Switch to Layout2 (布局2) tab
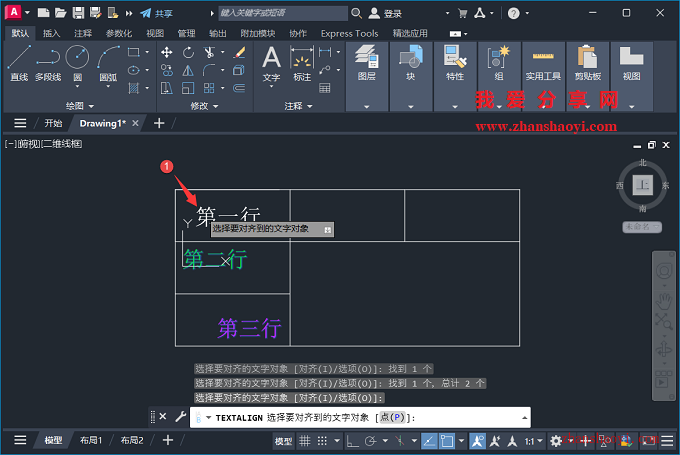Screen dimensions: 680x455 [x=131, y=440]
